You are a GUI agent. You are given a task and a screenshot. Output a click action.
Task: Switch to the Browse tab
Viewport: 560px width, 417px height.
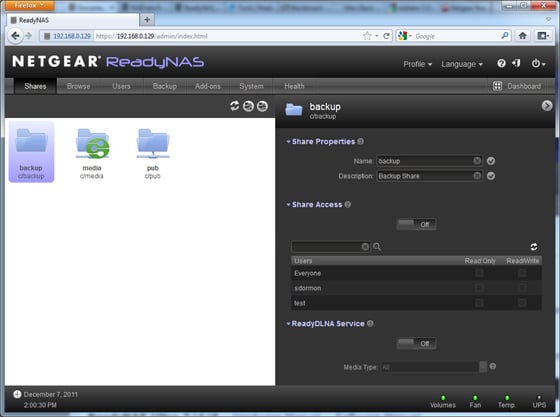(x=78, y=86)
